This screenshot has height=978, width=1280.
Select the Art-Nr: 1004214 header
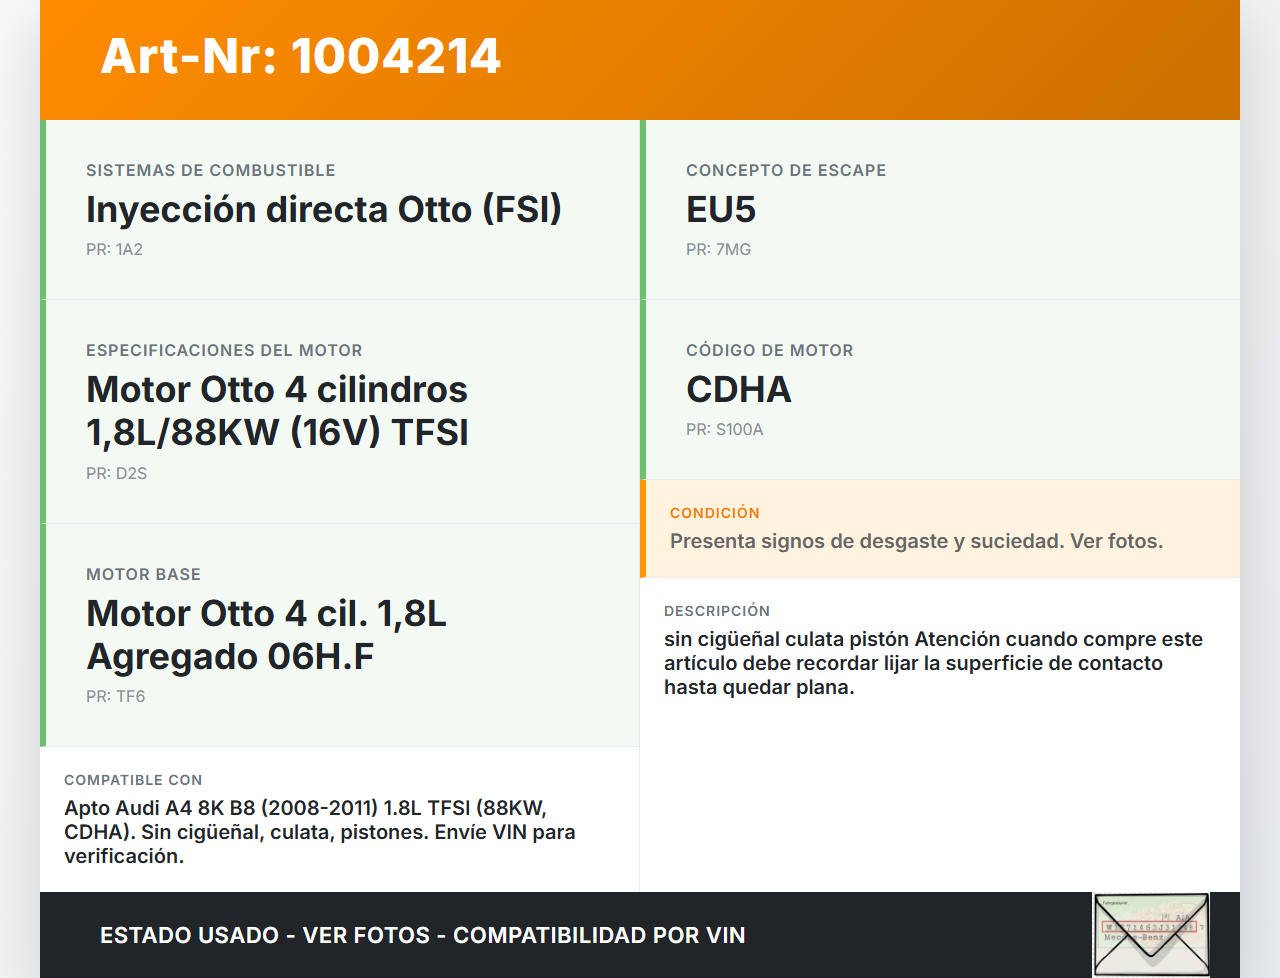300,57
